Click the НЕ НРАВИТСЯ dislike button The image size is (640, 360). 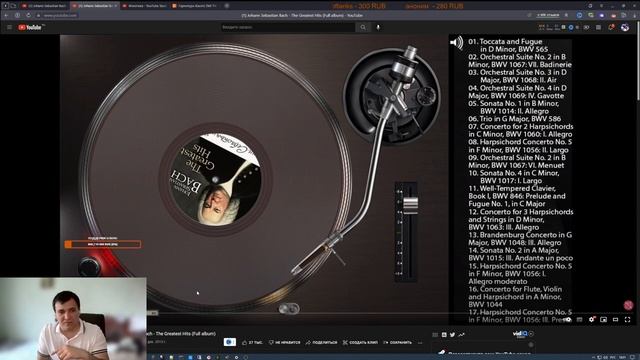click(x=284, y=342)
